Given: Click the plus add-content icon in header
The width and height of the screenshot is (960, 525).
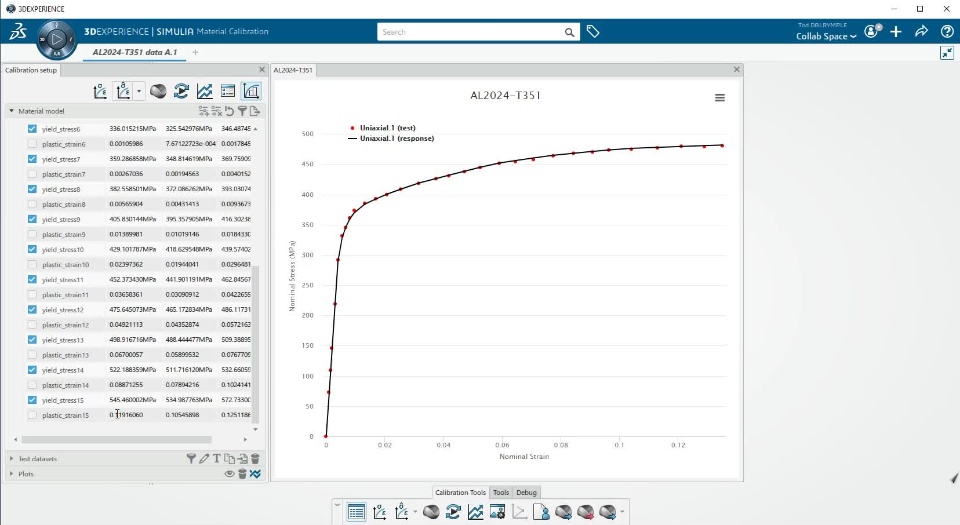Looking at the screenshot, I should 896,32.
